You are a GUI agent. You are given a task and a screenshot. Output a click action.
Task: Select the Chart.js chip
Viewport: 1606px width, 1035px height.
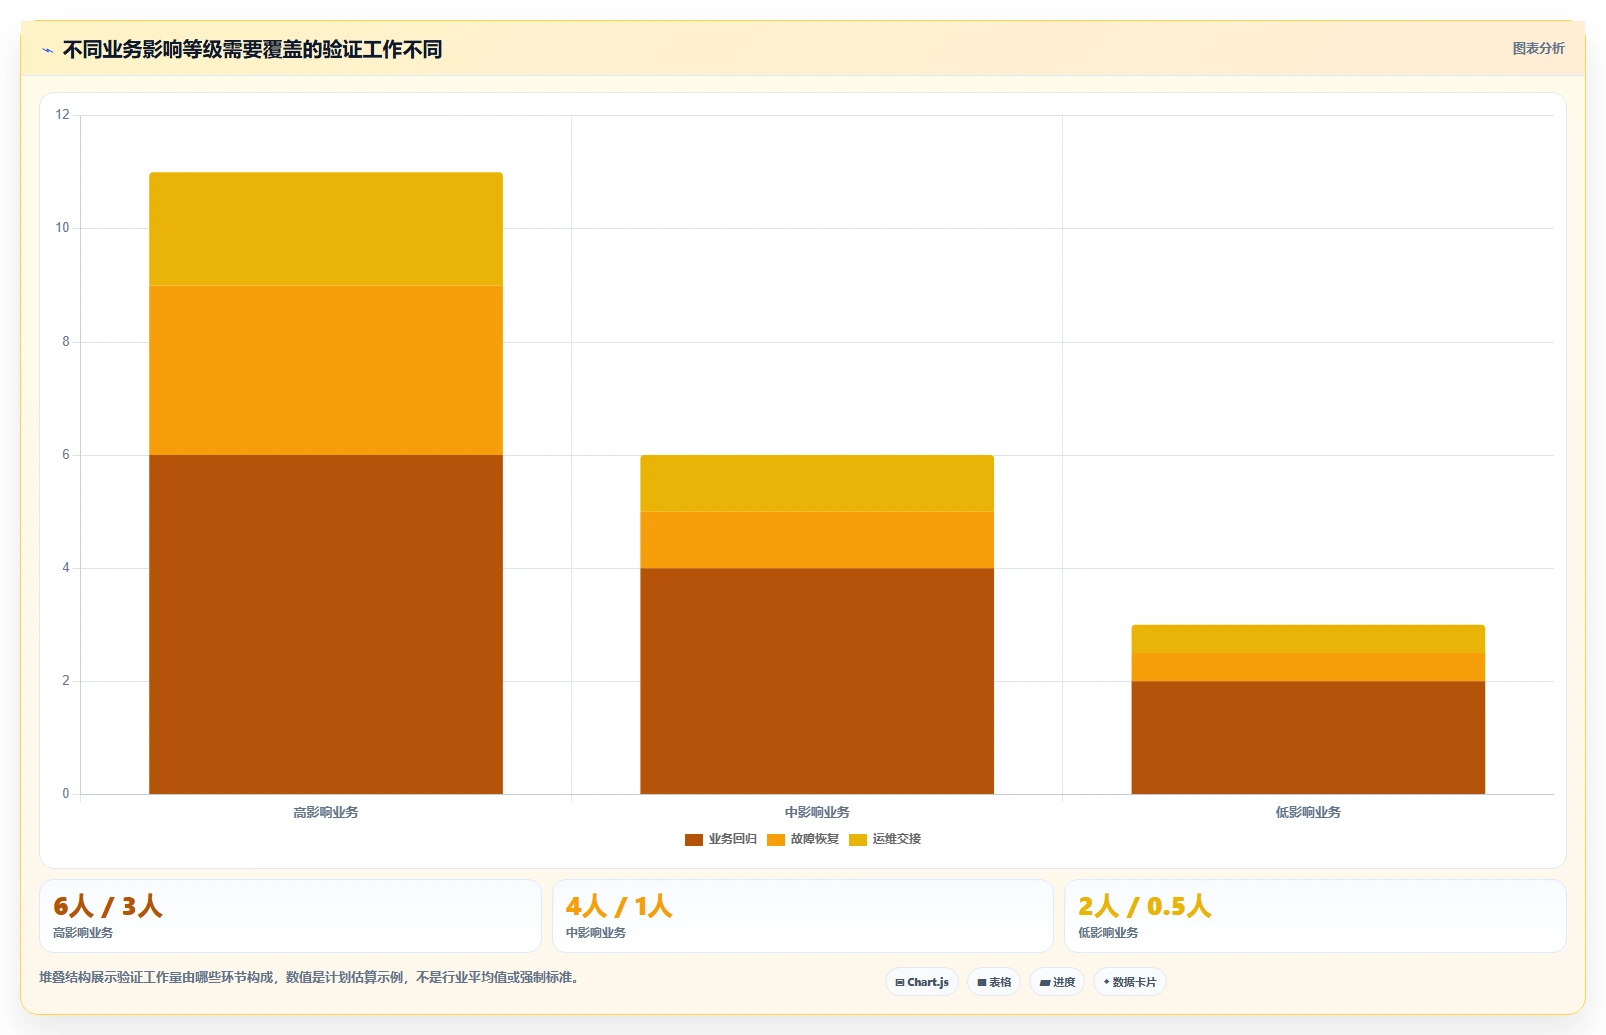pos(922,982)
